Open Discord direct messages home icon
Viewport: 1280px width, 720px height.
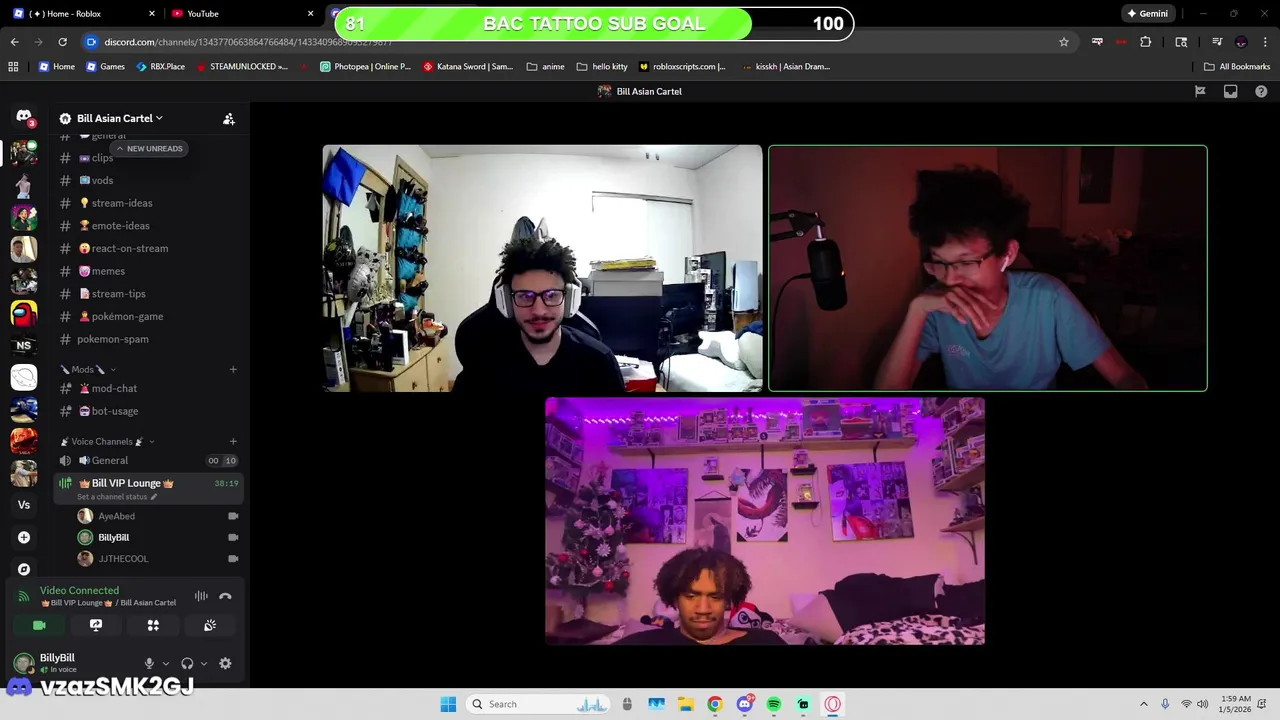24,117
